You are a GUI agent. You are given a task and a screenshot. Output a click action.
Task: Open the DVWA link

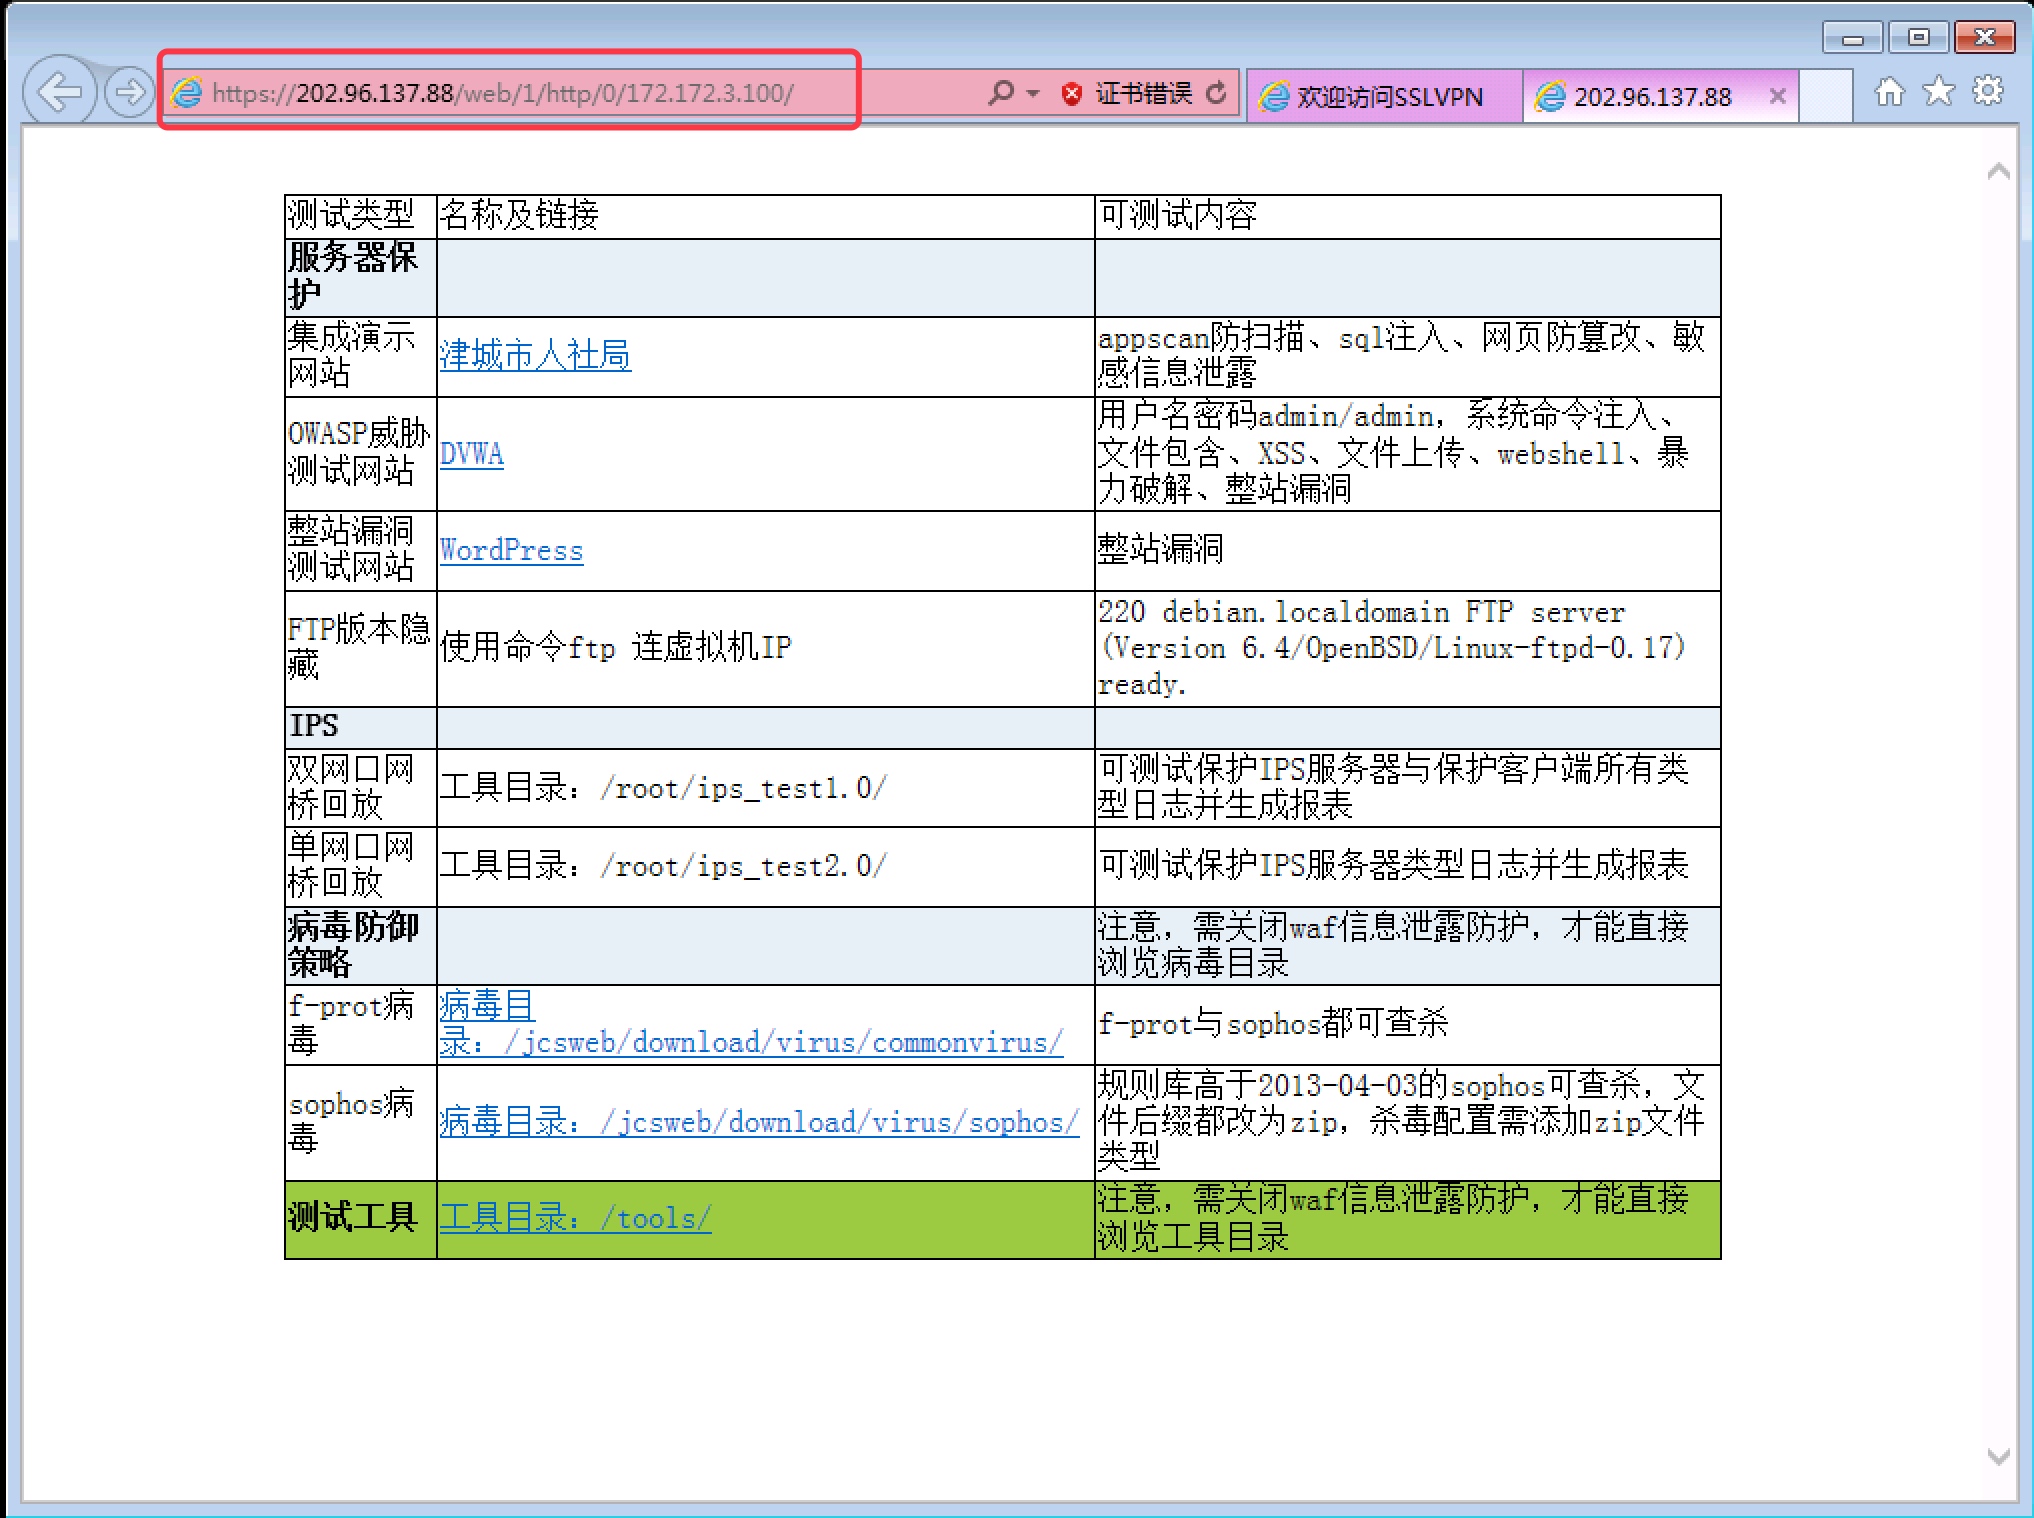(x=471, y=454)
